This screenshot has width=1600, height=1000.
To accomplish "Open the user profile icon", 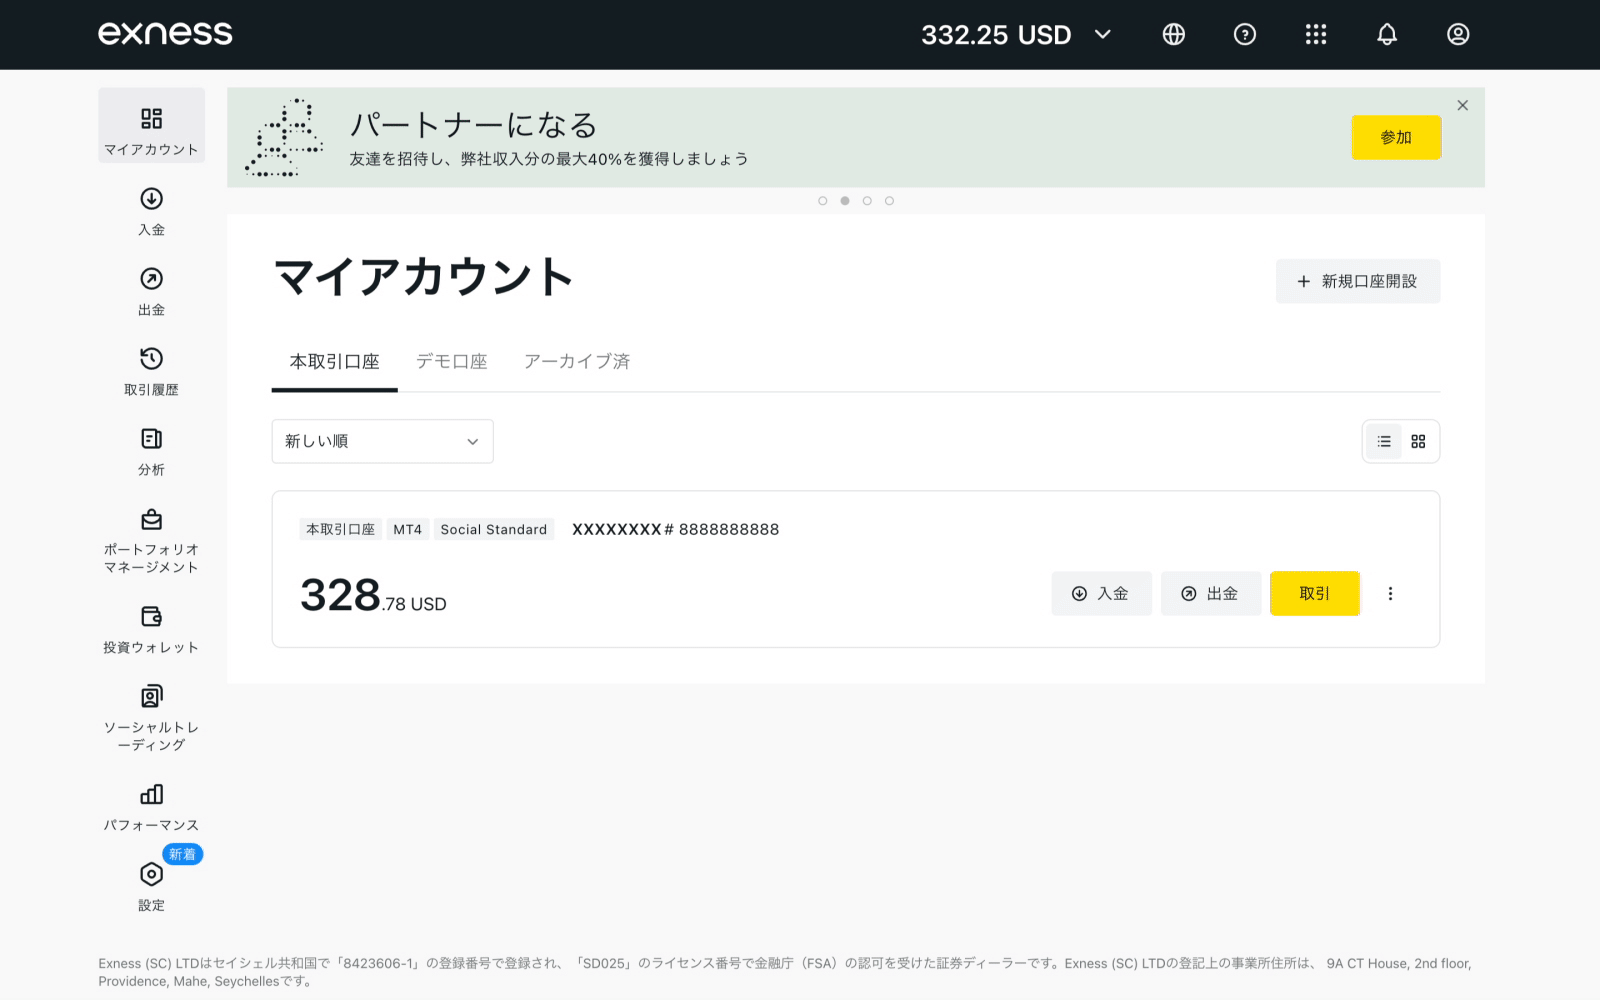I will coord(1458,34).
